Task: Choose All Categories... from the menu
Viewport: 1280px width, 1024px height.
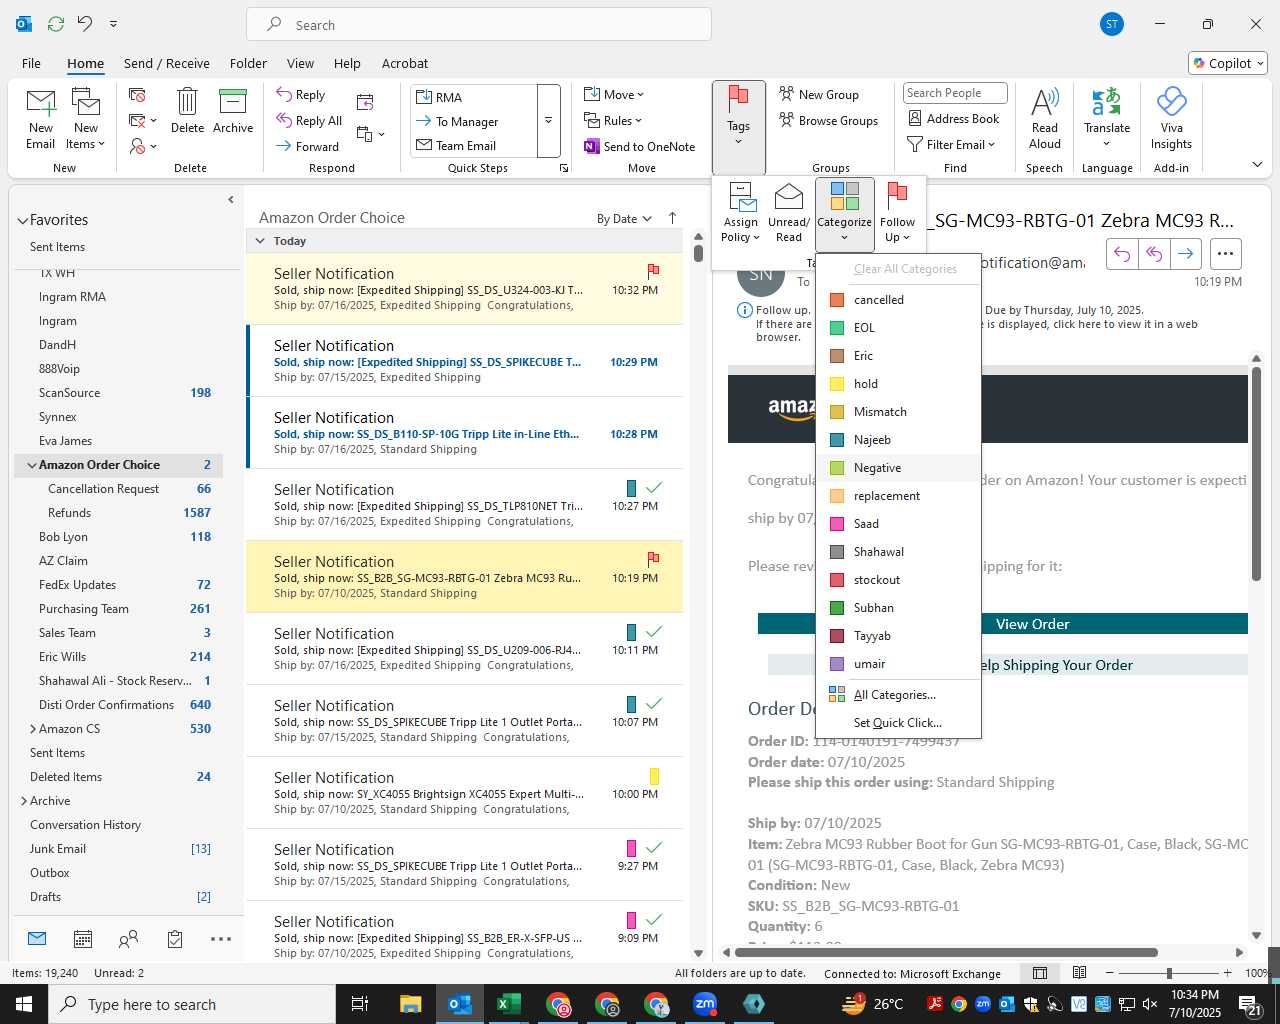Action: pos(898,694)
